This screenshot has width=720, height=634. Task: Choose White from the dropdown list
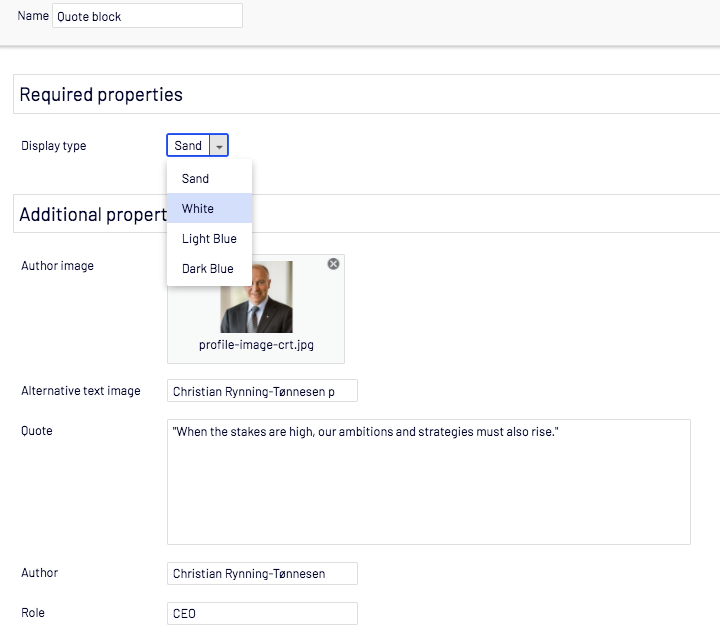pyautogui.click(x=209, y=208)
